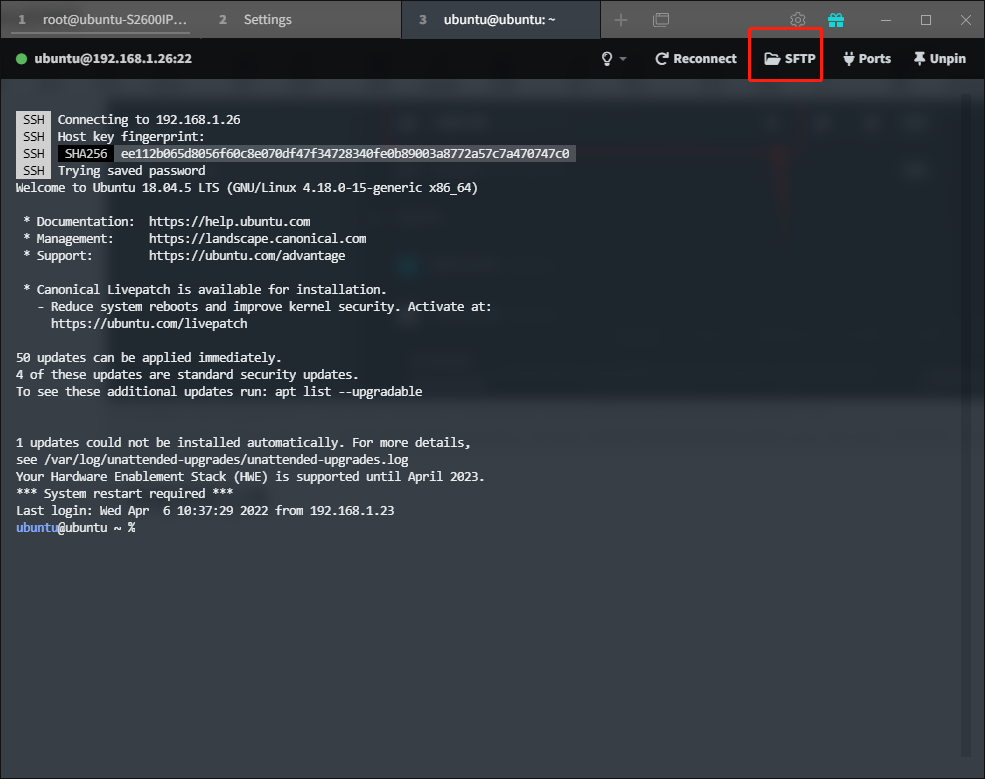
Task: Click the green connection status dot
Action: tap(22, 58)
